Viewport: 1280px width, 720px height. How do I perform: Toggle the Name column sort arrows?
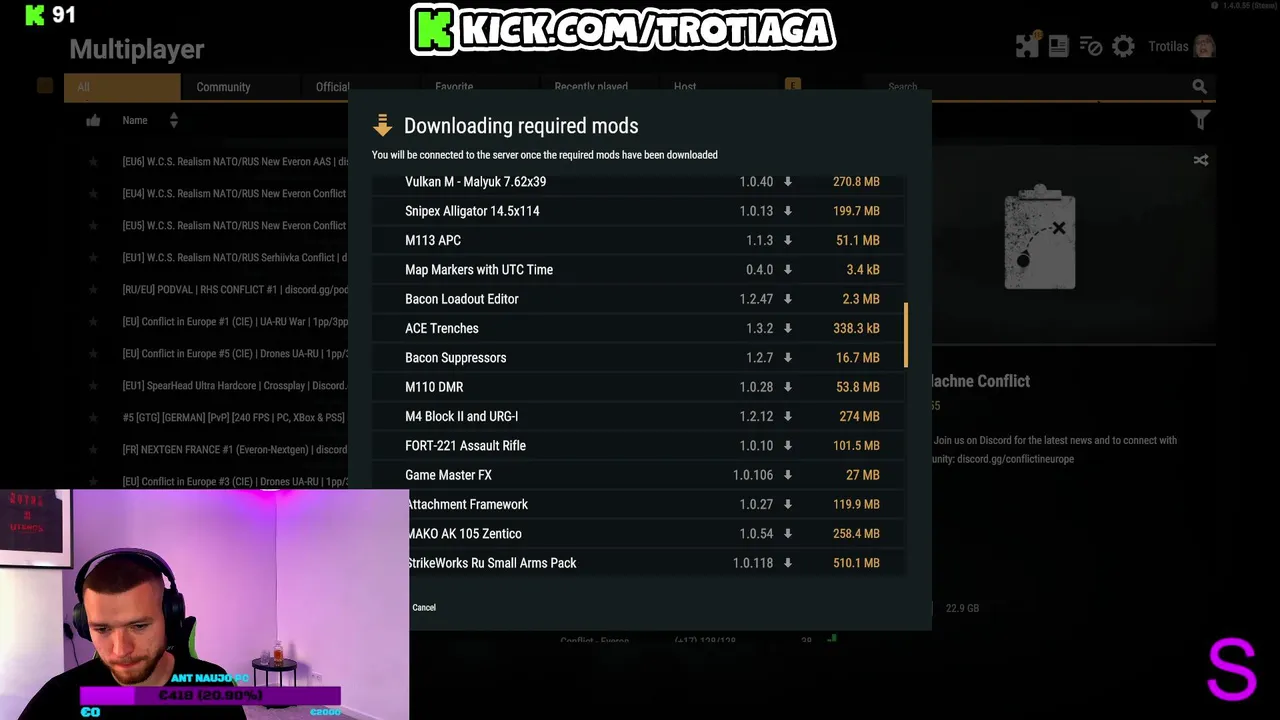tap(173, 120)
